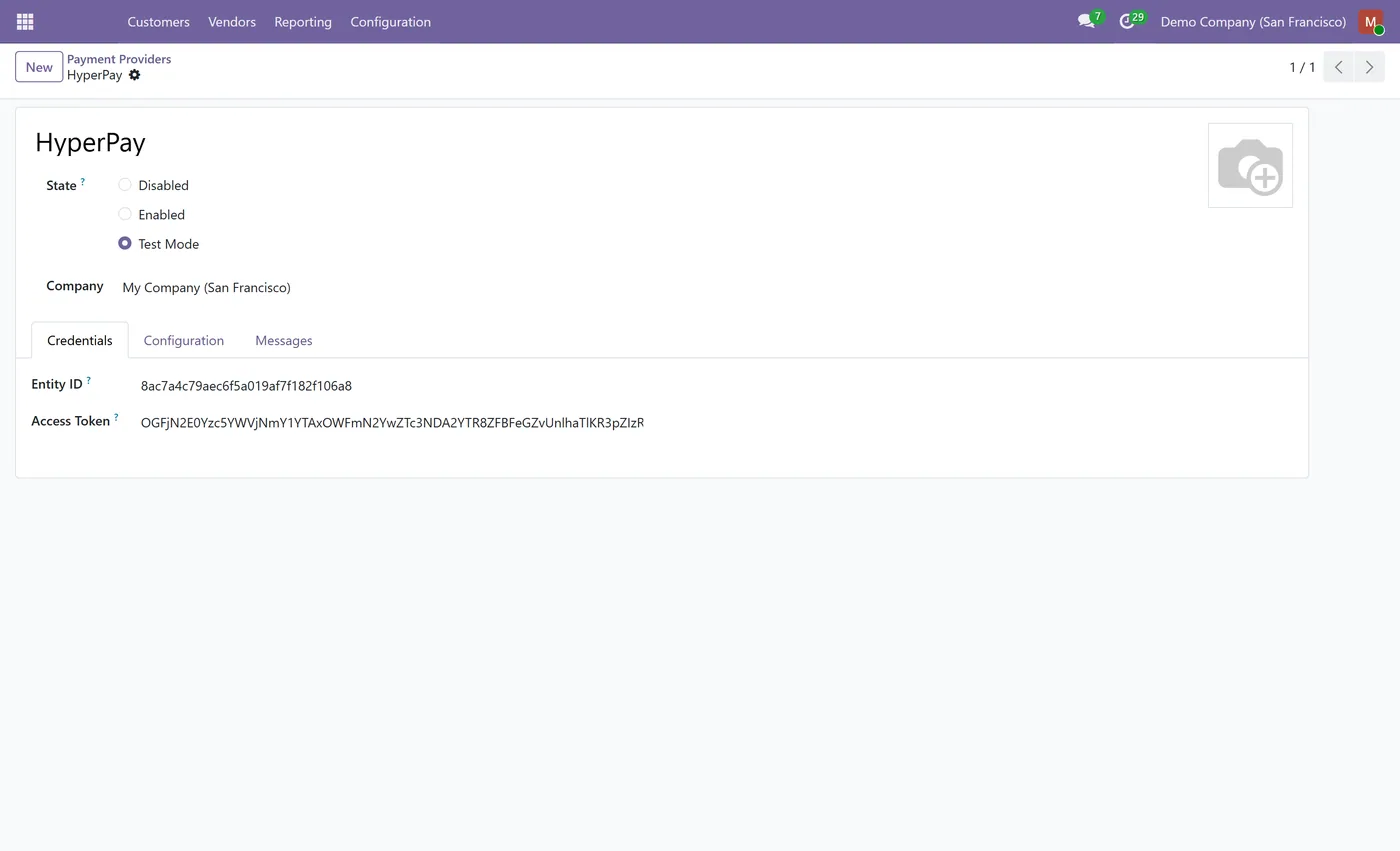
Task: Open the conversations messages icon
Action: (x=1087, y=21)
